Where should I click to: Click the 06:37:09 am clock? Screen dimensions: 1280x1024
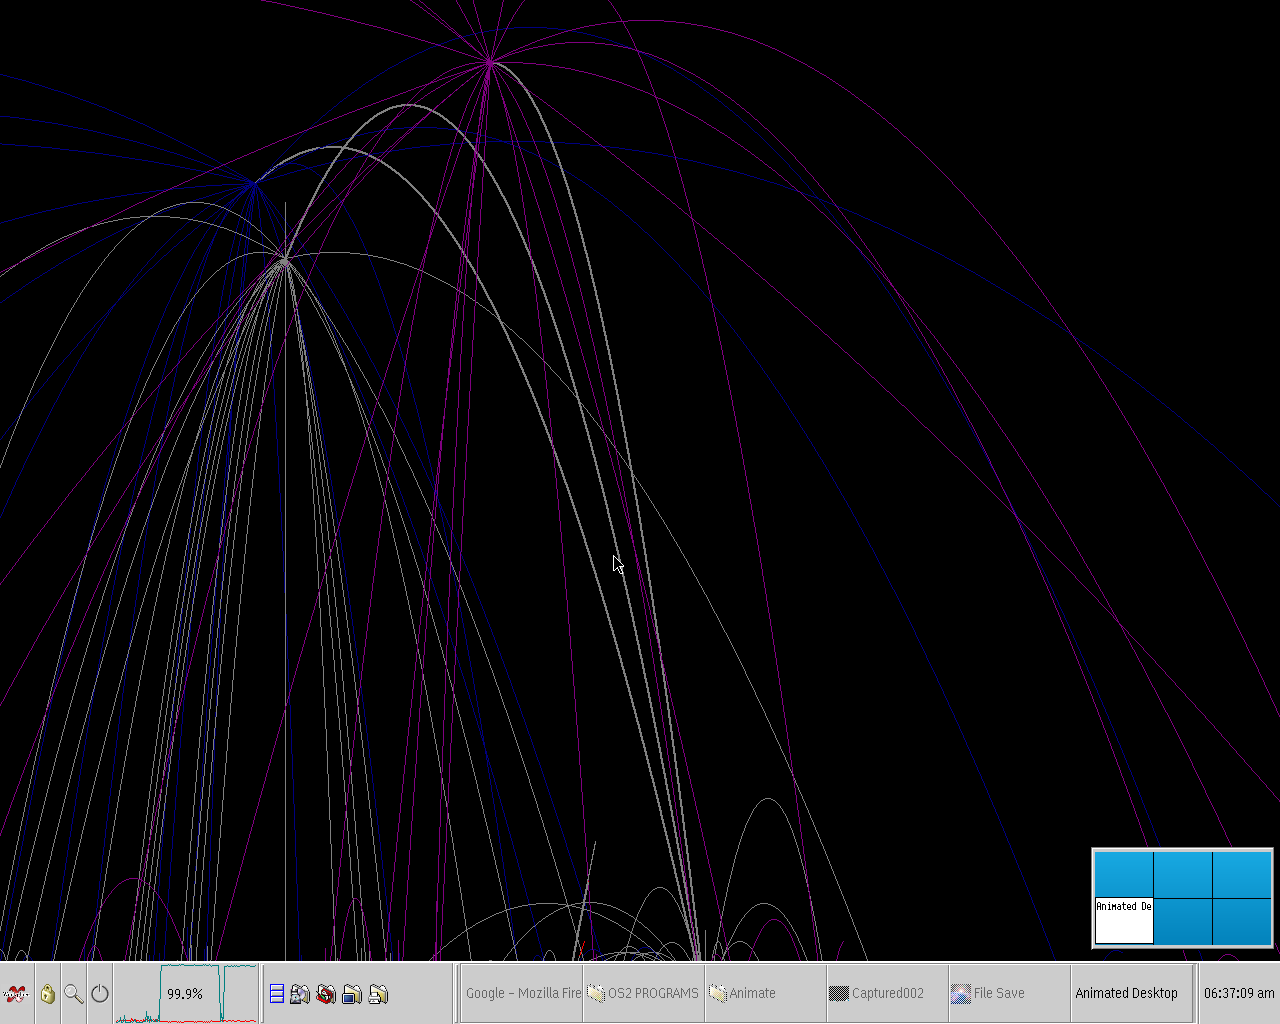1238,993
